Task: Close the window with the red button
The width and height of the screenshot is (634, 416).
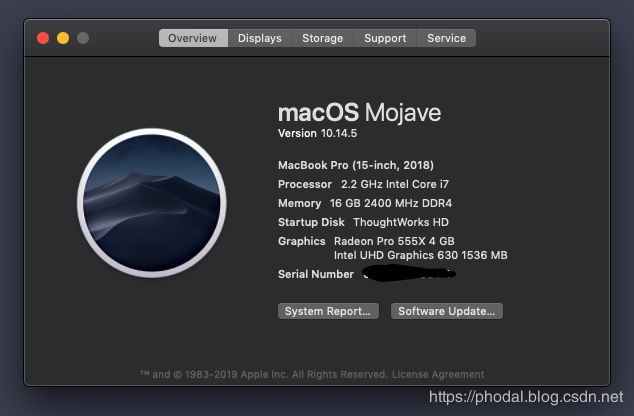Action: pyautogui.click(x=43, y=38)
